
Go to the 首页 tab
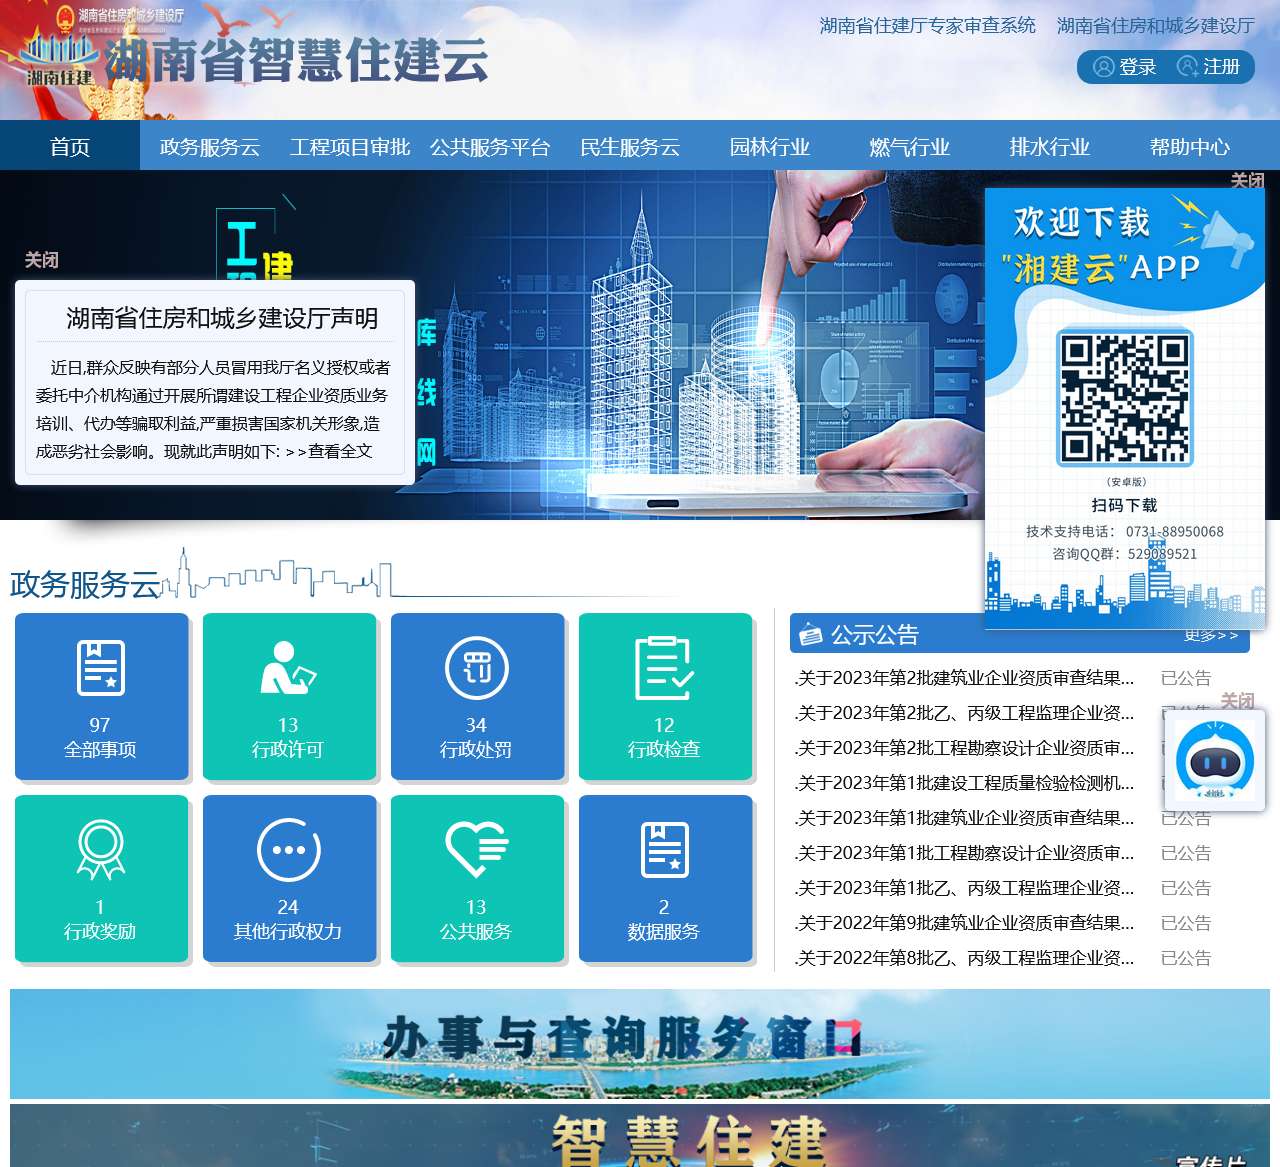click(x=70, y=147)
